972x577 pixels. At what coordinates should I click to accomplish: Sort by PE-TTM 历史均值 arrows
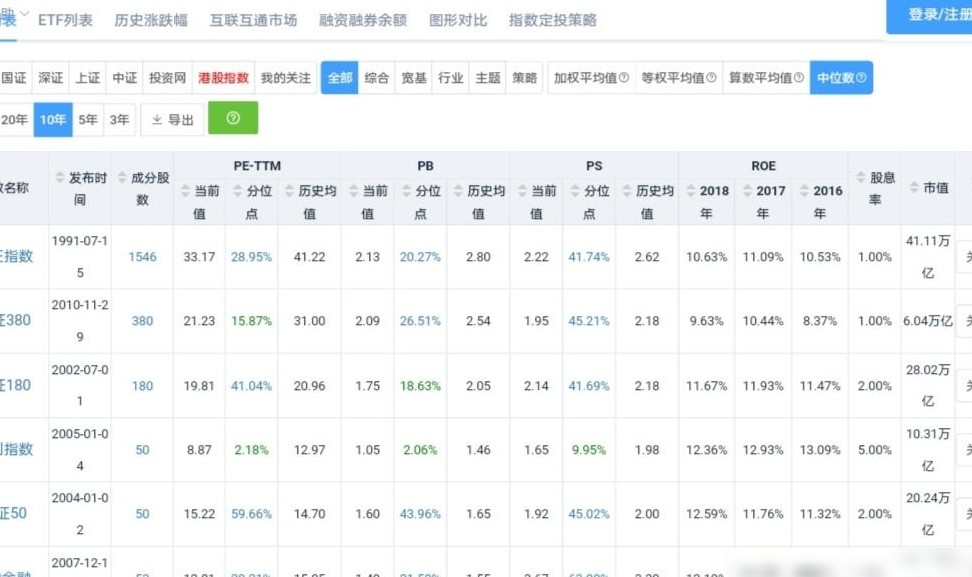289,191
